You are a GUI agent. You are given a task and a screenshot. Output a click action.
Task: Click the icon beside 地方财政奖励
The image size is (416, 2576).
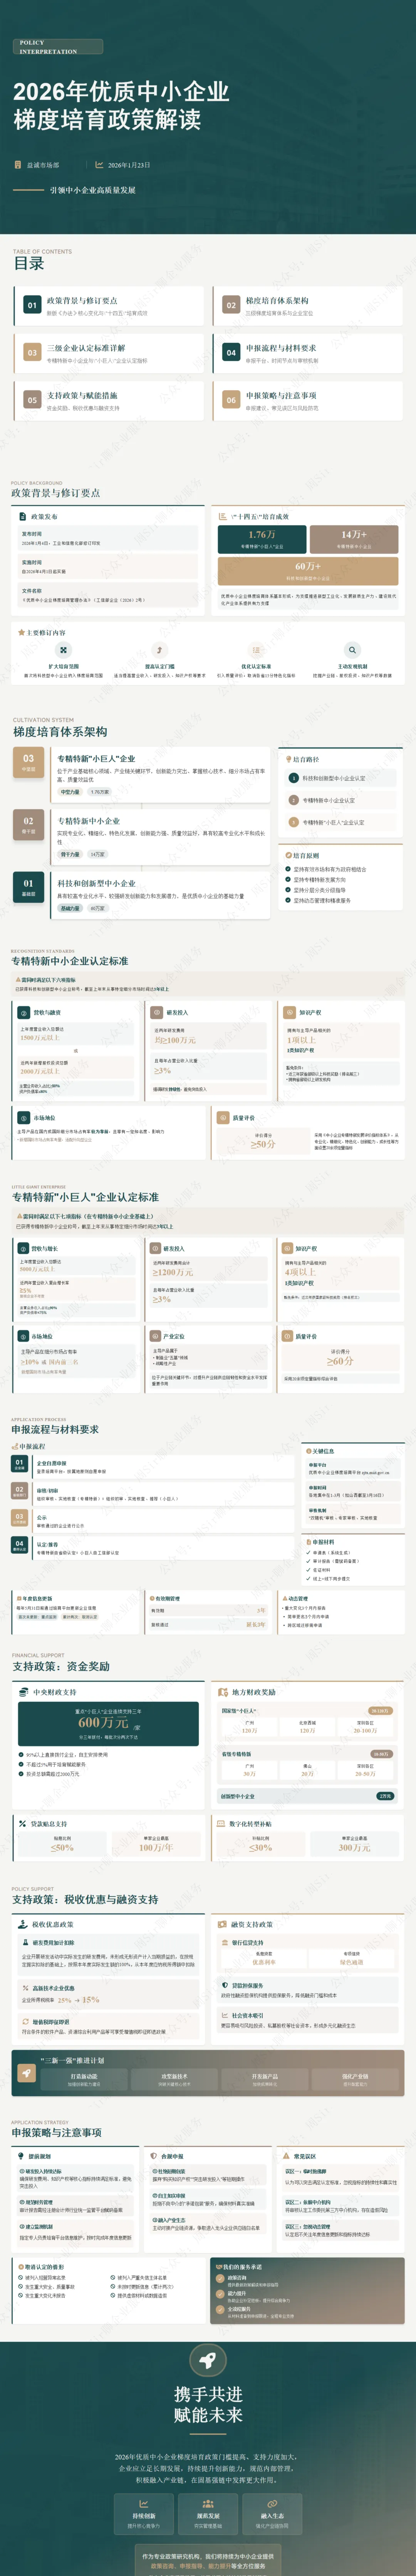click(x=223, y=1692)
